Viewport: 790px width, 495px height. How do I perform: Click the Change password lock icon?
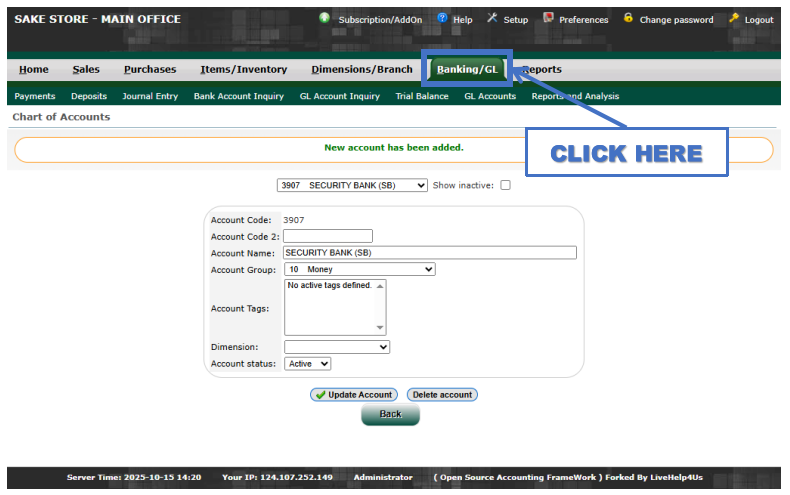[x=628, y=18]
